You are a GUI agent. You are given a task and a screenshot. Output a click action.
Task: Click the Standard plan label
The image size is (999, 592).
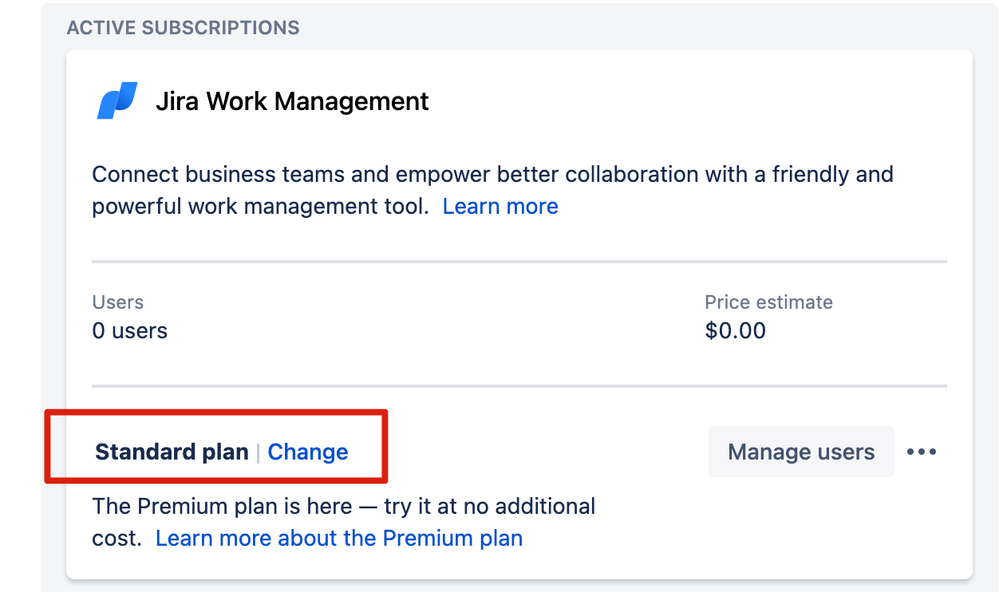click(172, 452)
